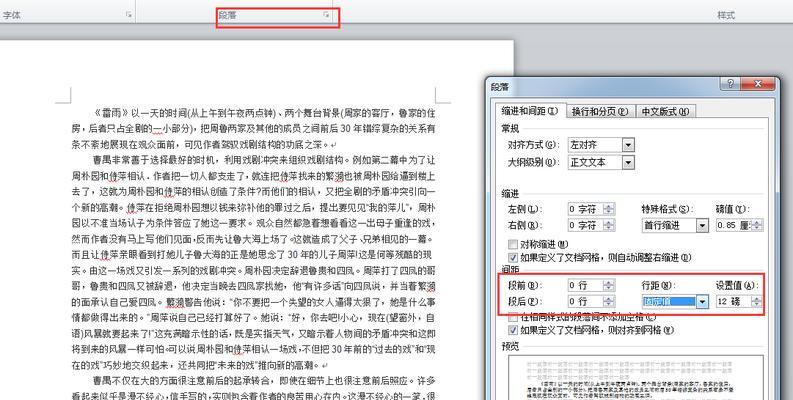Click the 左对齐 alignment combo box
This screenshot has height=400, width=793.
(x=601, y=145)
